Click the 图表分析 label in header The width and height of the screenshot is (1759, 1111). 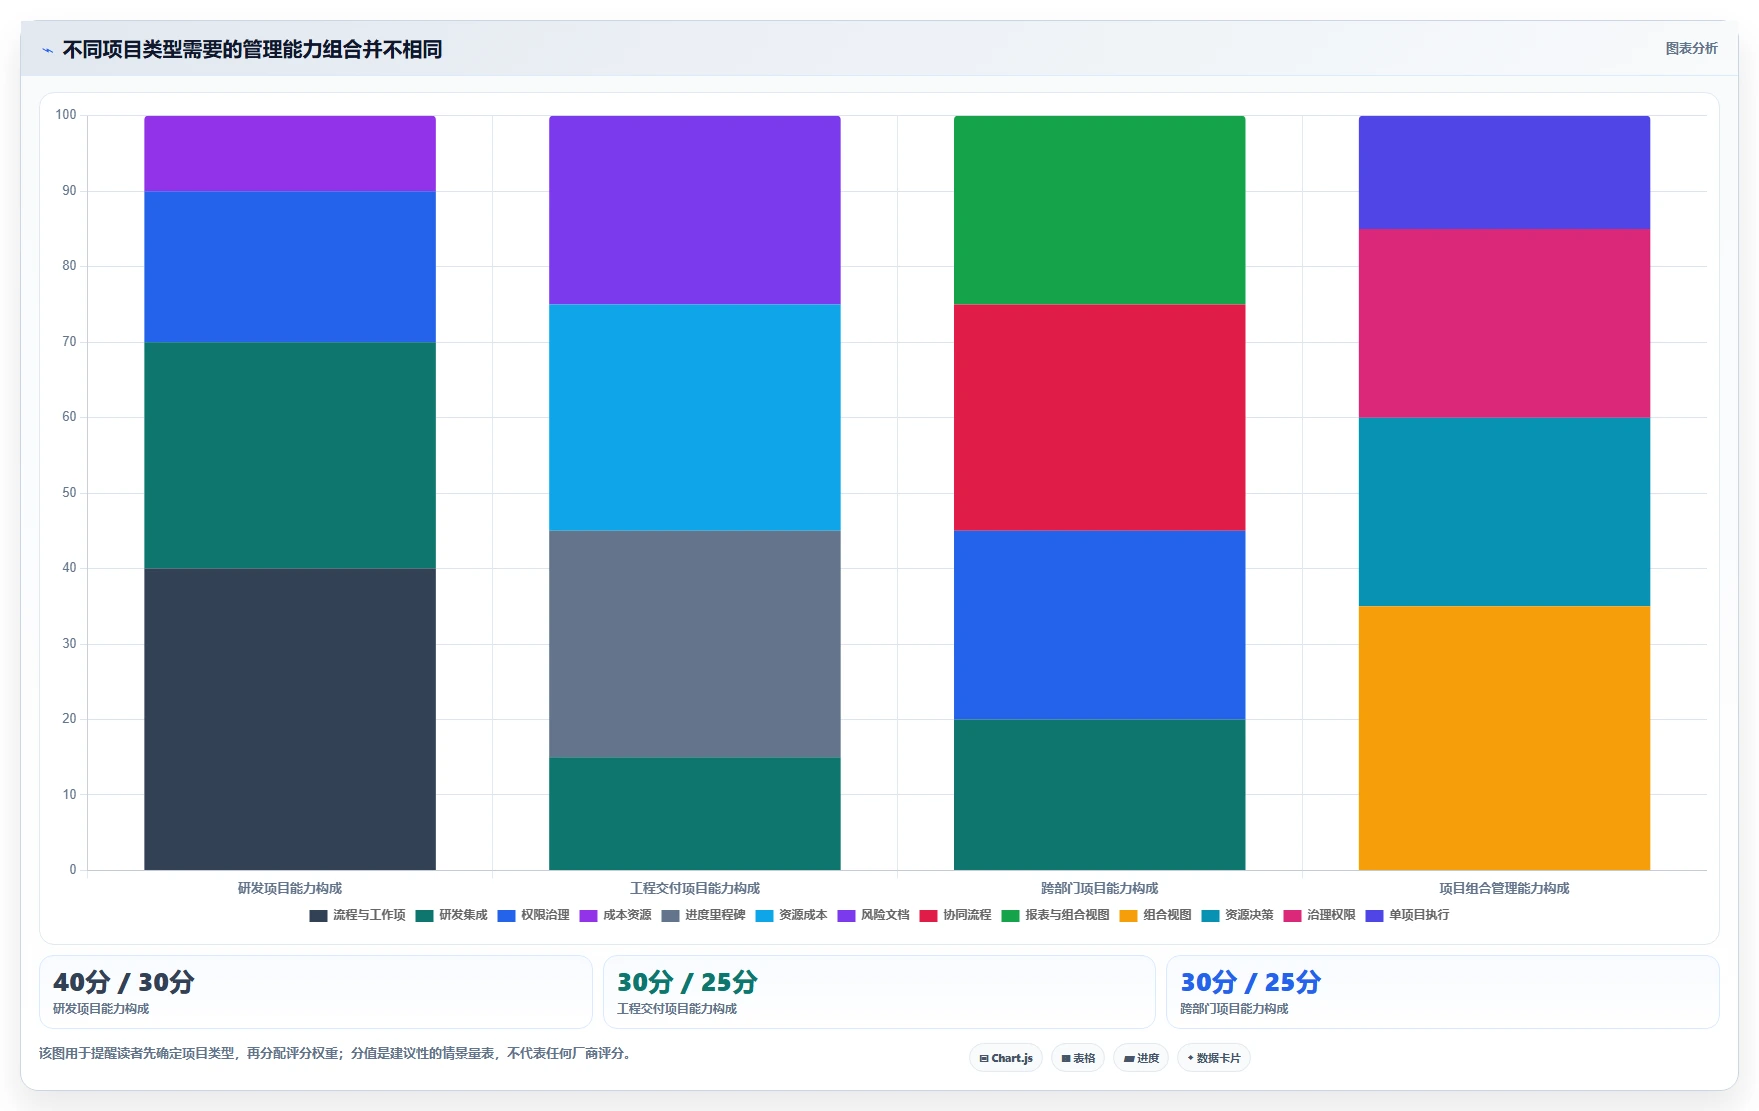(x=1691, y=48)
